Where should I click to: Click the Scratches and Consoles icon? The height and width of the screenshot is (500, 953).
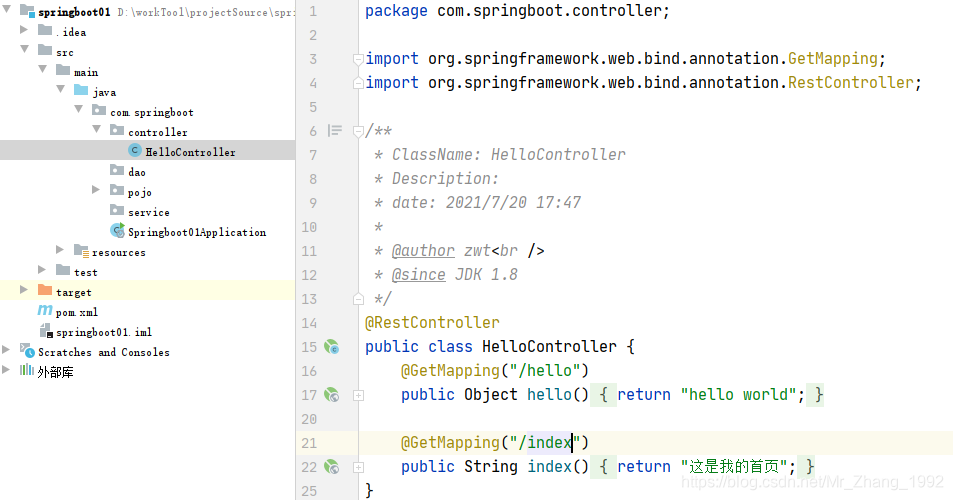pos(27,350)
